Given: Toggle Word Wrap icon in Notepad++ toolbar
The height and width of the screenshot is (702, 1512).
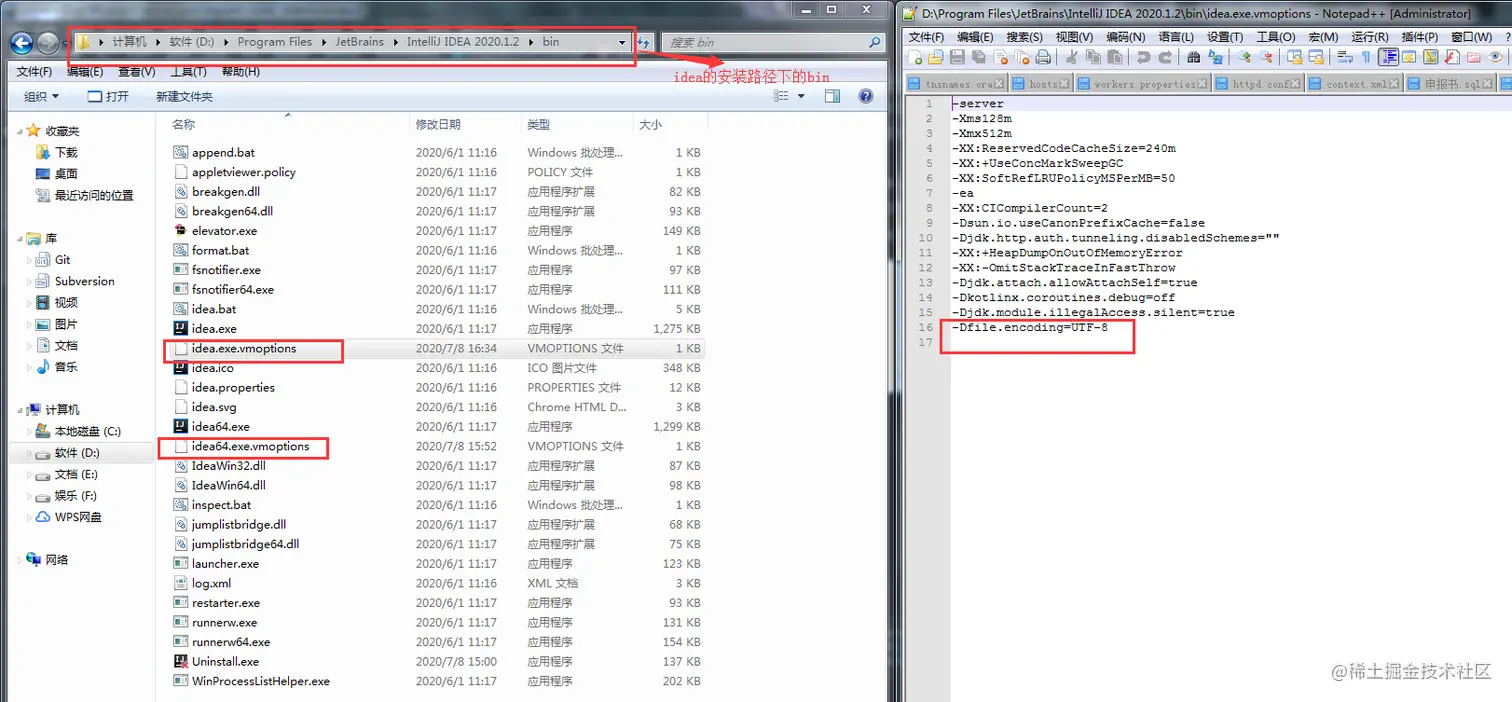Looking at the screenshot, I should (x=1345, y=57).
